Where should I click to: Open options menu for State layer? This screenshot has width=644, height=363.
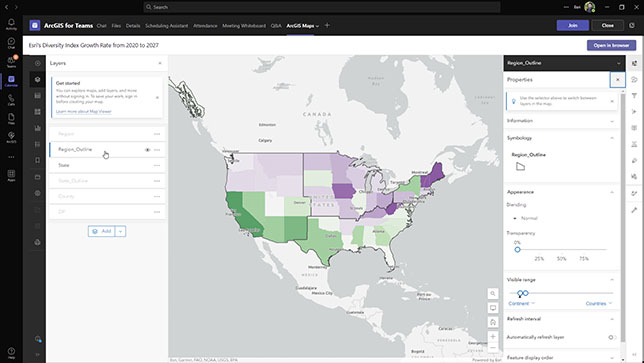click(x=157, y=165)
